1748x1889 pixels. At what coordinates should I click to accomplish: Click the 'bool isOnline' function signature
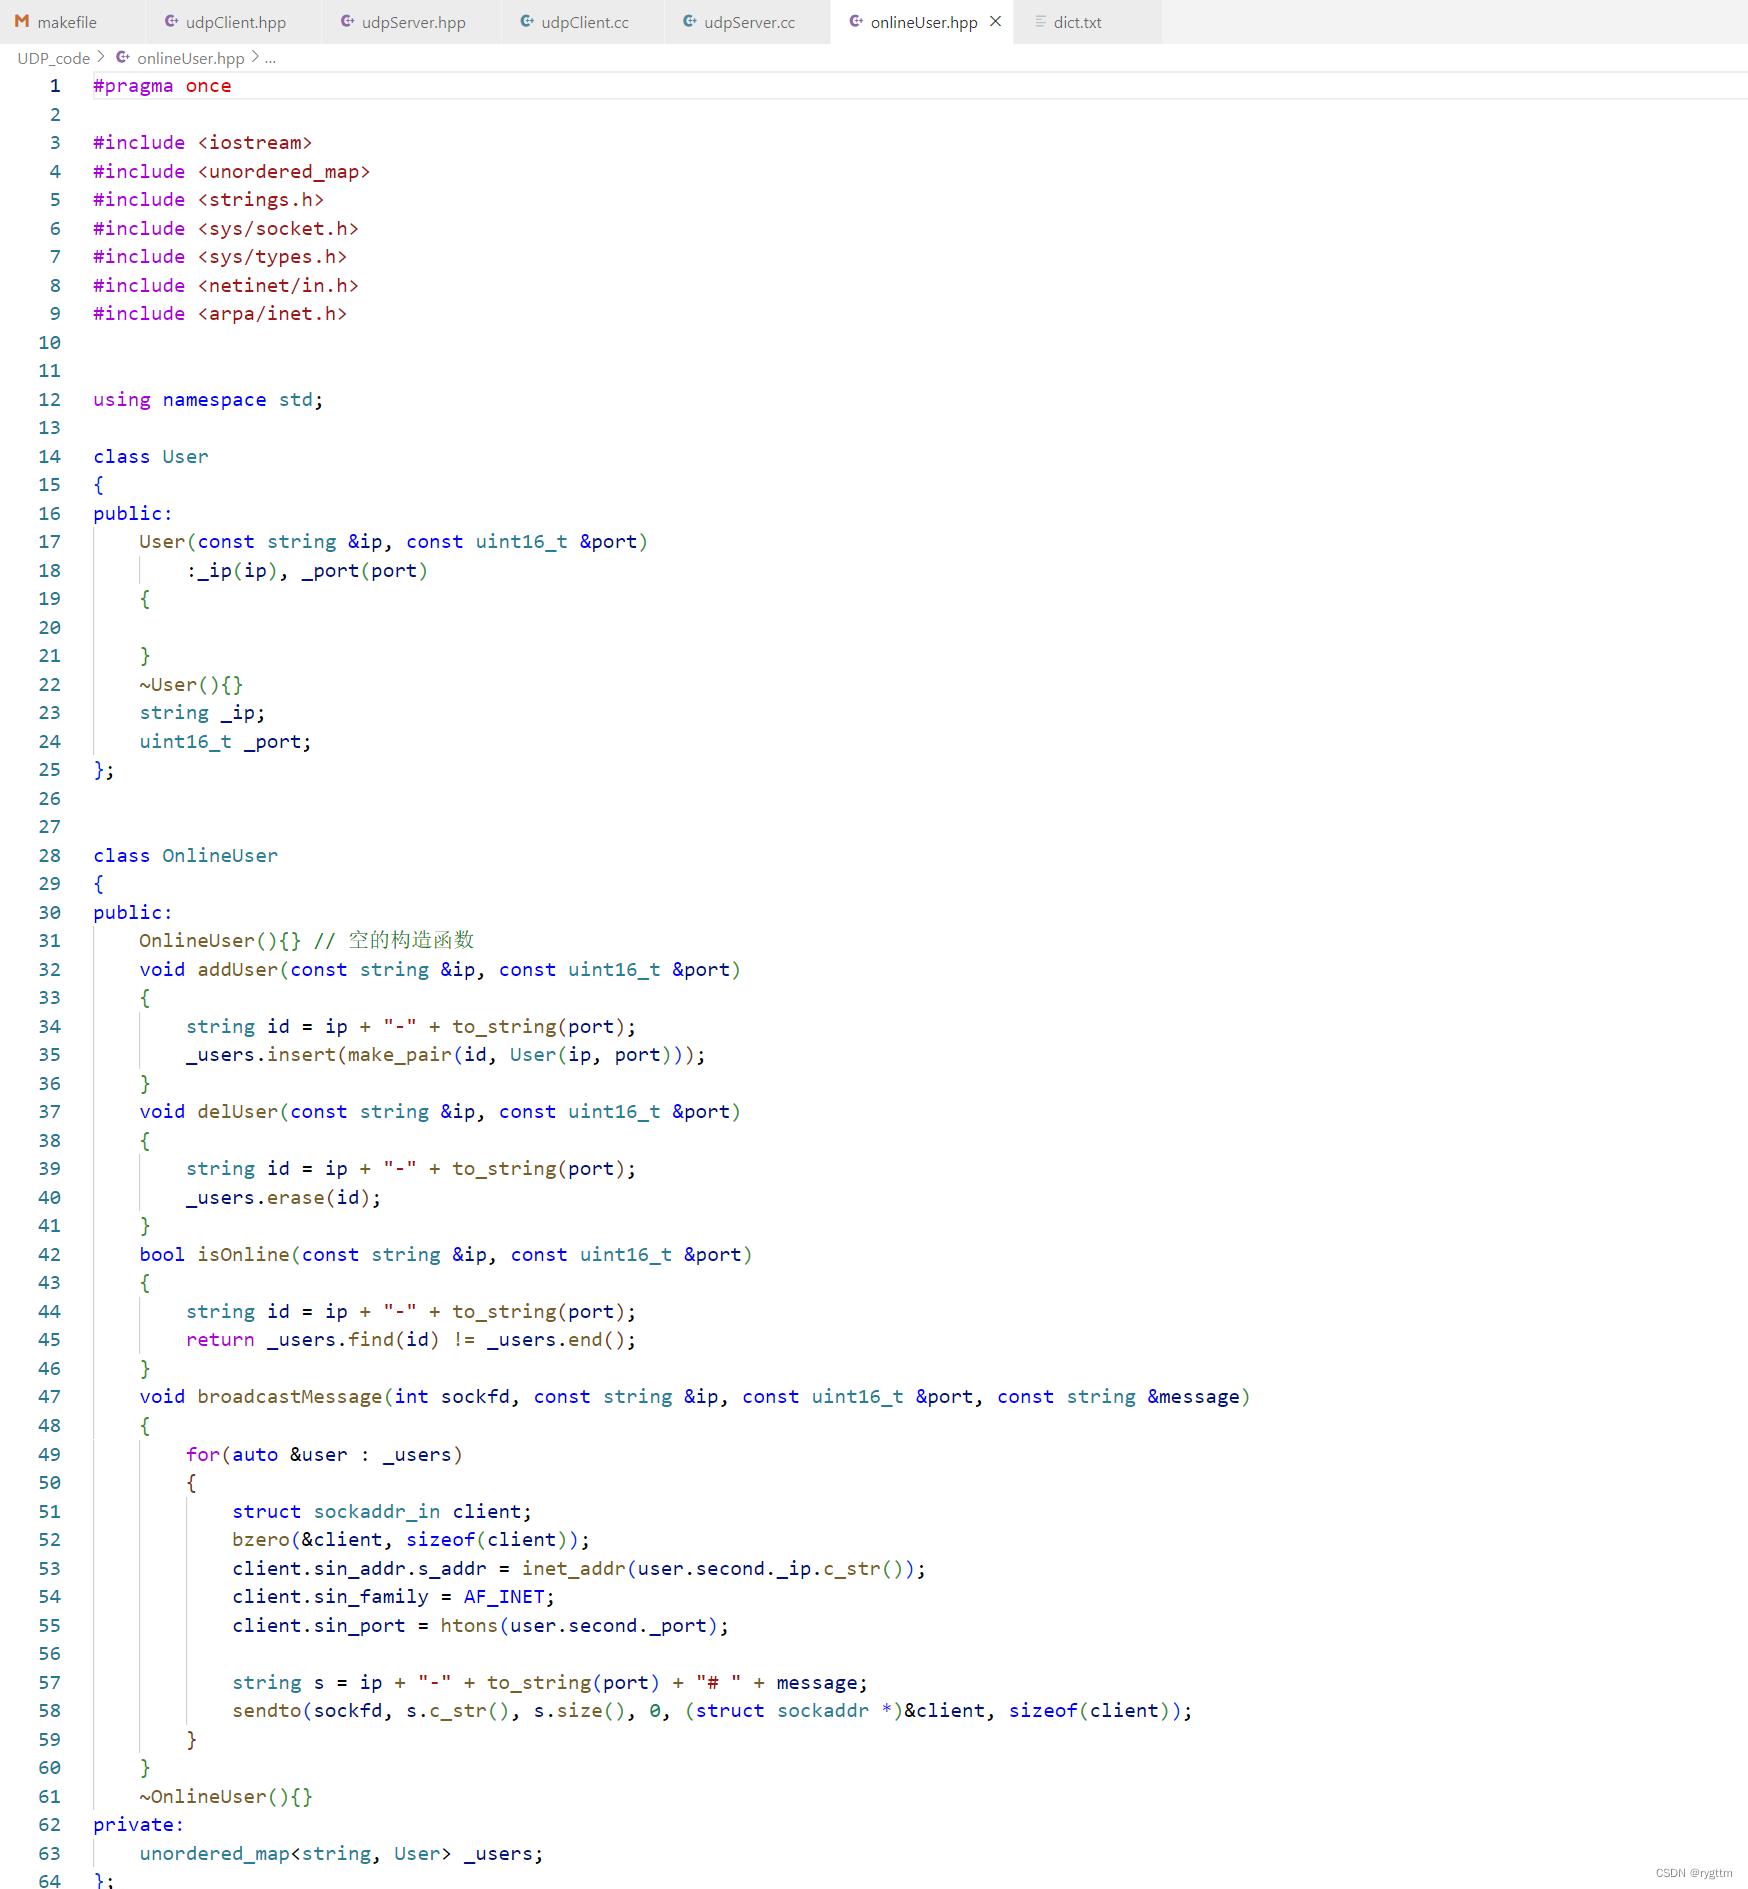[446, 1255]
